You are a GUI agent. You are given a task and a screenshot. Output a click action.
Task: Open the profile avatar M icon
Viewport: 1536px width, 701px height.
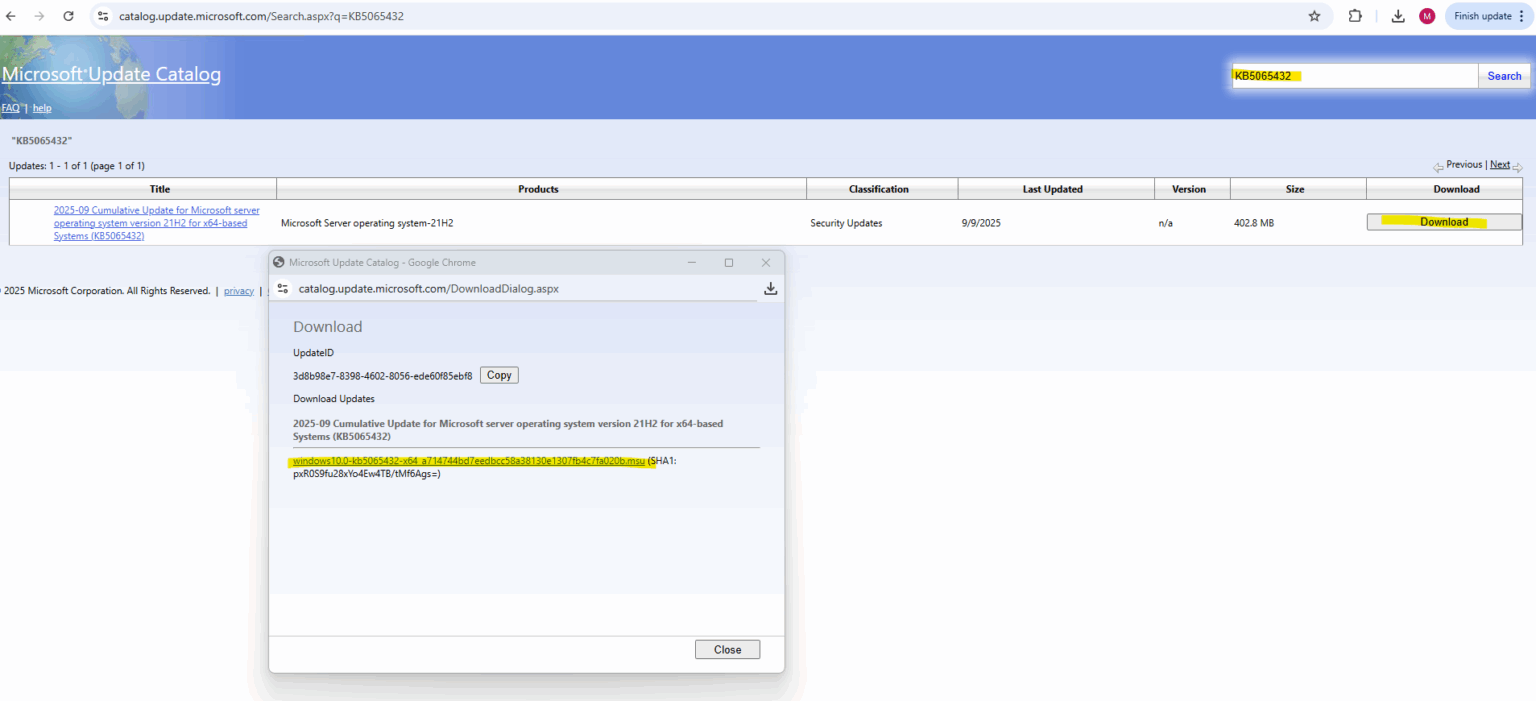point(1427,16)
